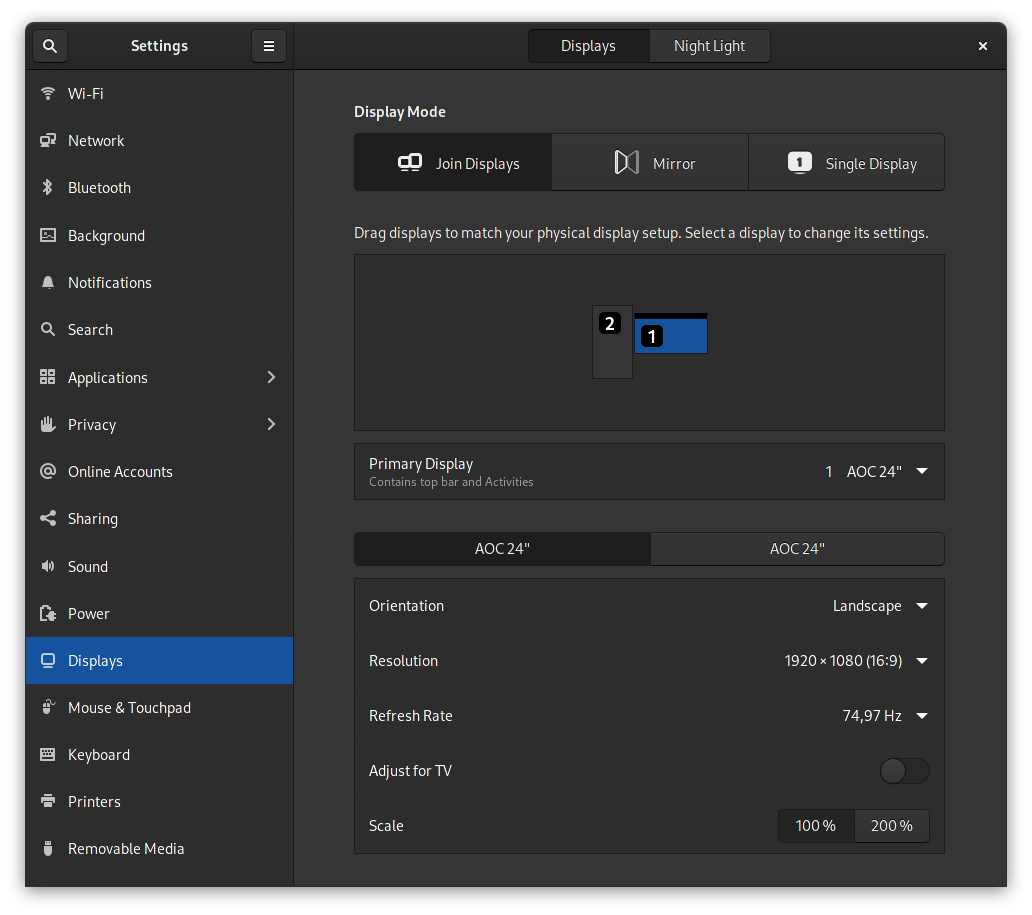1032x915 pixels.
Task: Go to Background settings
Action: (159, 235)
